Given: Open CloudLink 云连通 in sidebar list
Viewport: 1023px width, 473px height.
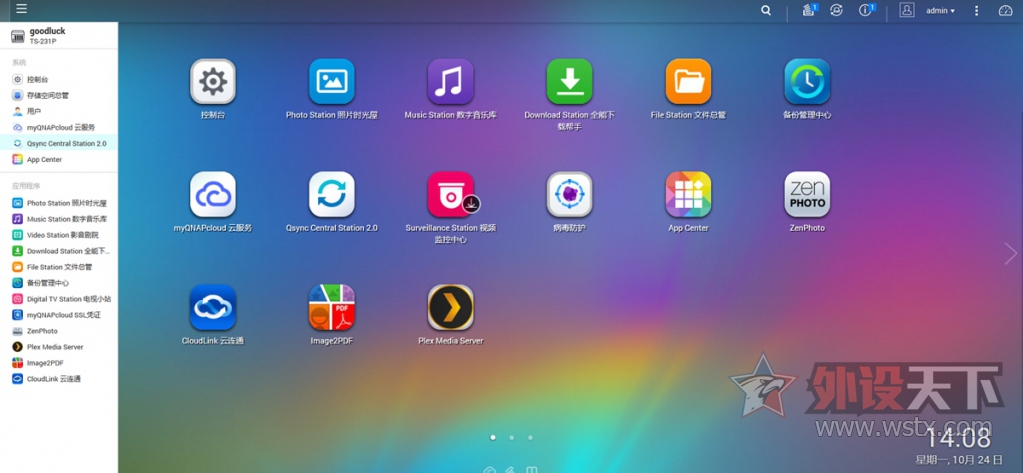Looking at the screenshot, I should coord(59,378).
